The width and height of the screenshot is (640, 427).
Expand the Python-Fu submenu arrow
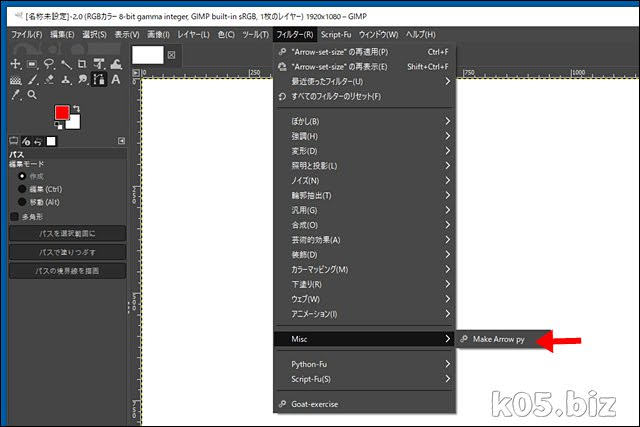pyautogui.click(x=447, y=364)
